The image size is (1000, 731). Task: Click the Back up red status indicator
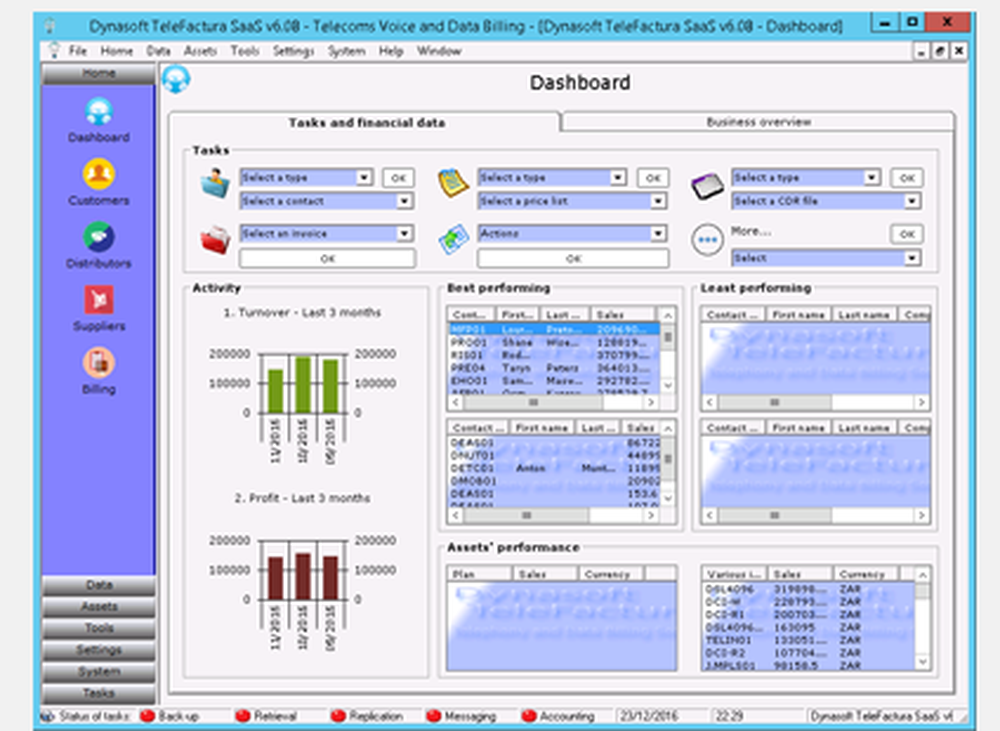point(147,716)
